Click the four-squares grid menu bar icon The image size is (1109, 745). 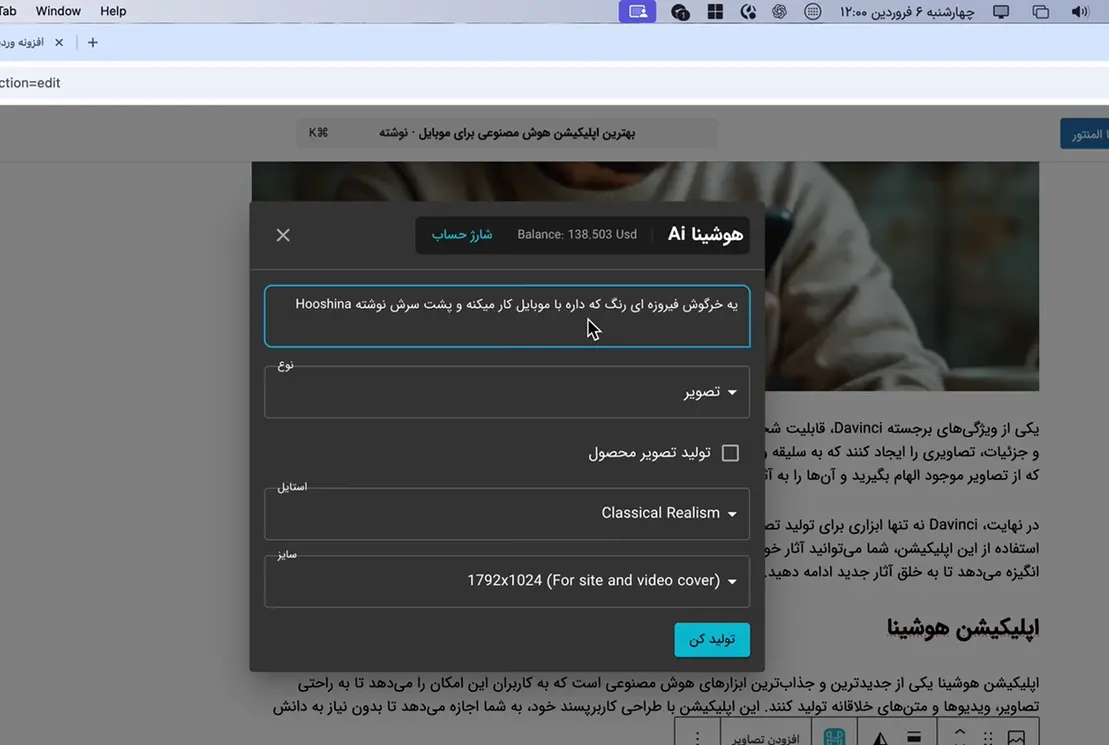pos(715,11)
